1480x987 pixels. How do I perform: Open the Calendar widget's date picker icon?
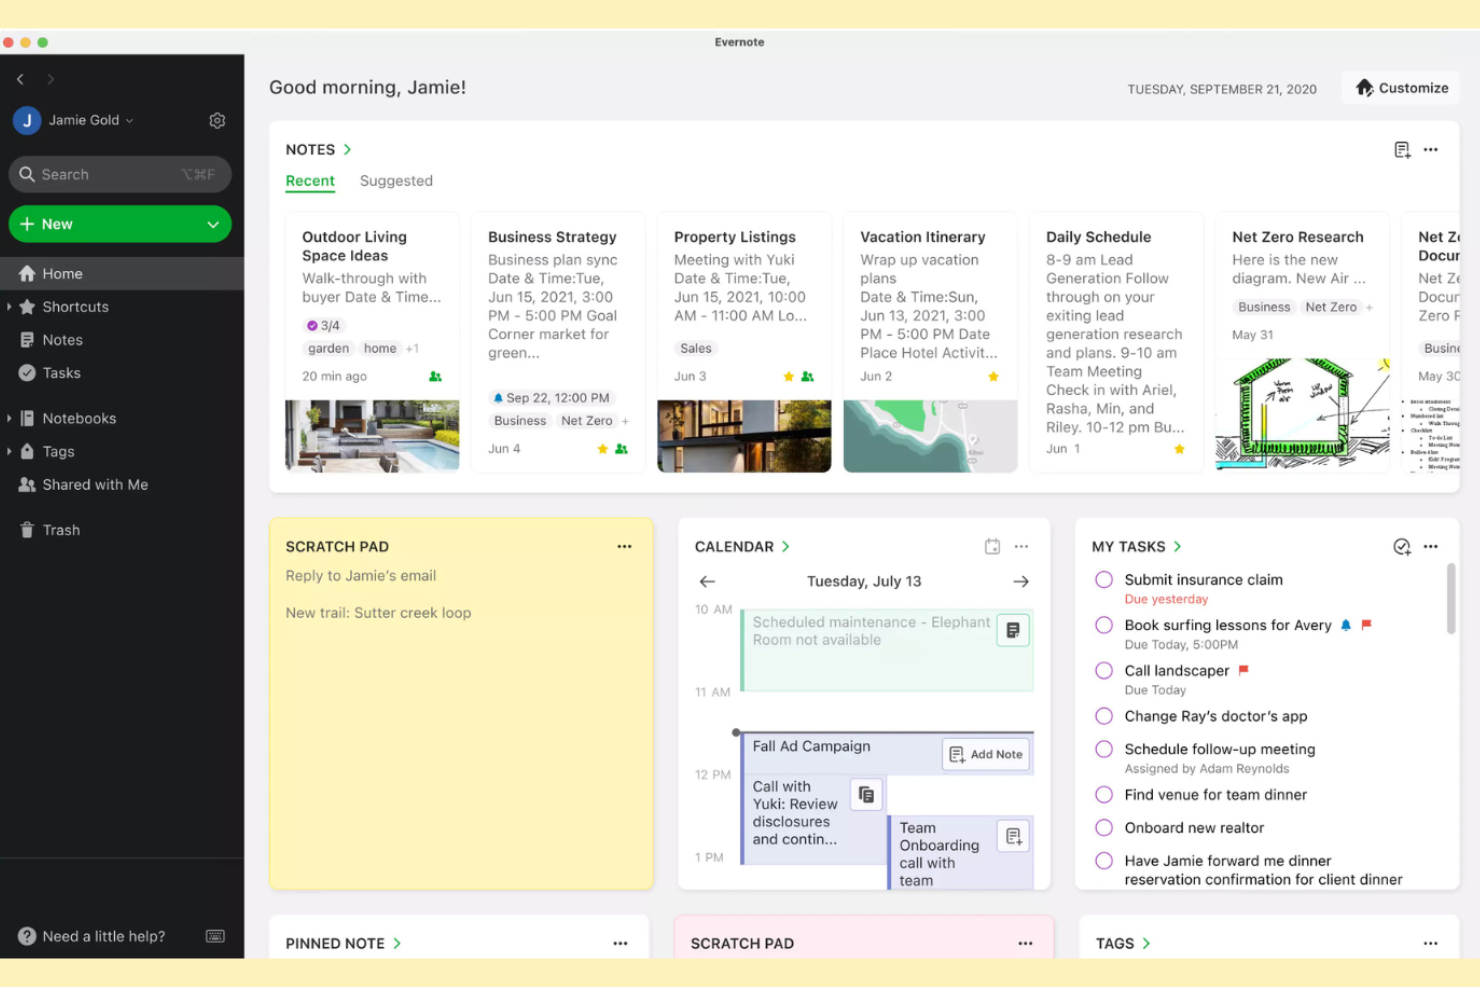tap(992, 546)
